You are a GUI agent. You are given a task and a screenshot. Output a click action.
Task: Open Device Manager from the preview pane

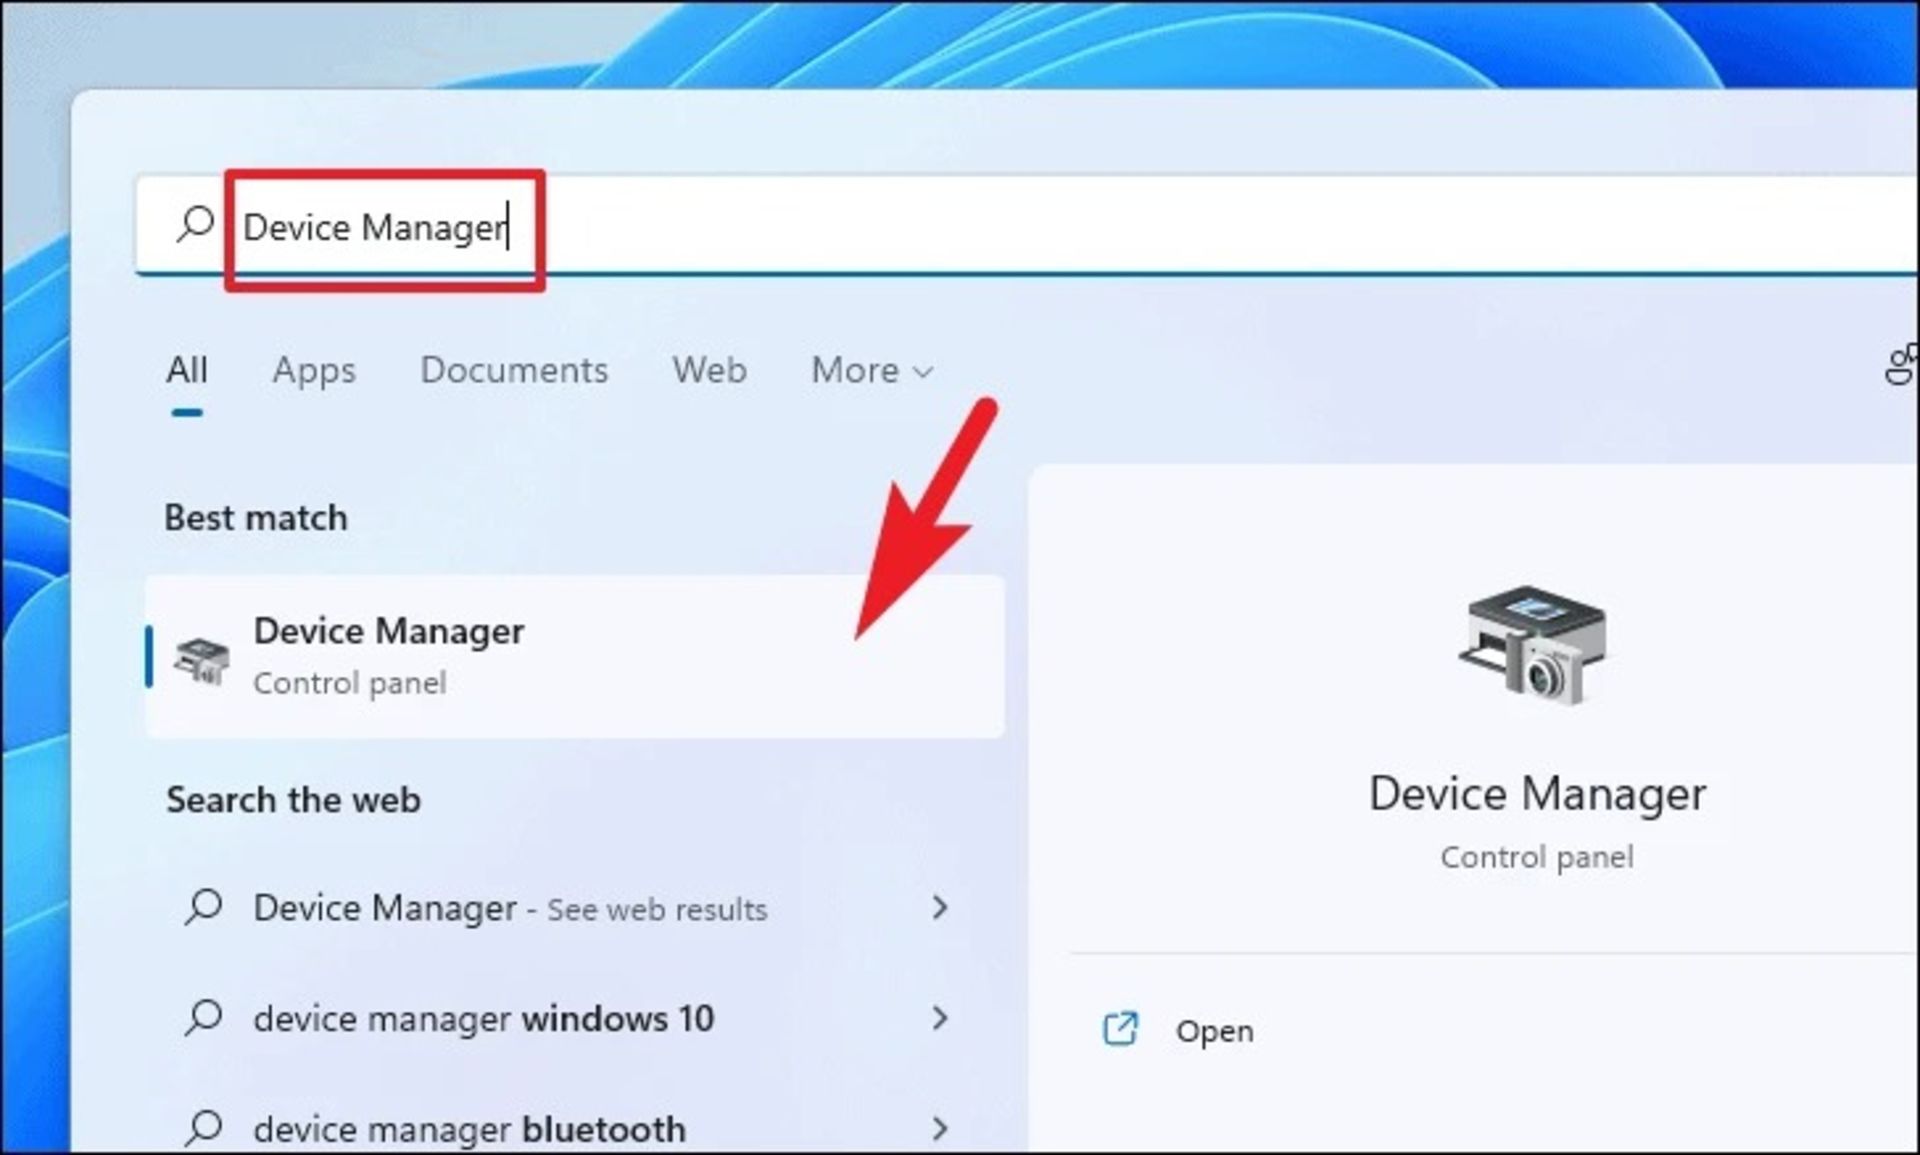point(1213,1031)
